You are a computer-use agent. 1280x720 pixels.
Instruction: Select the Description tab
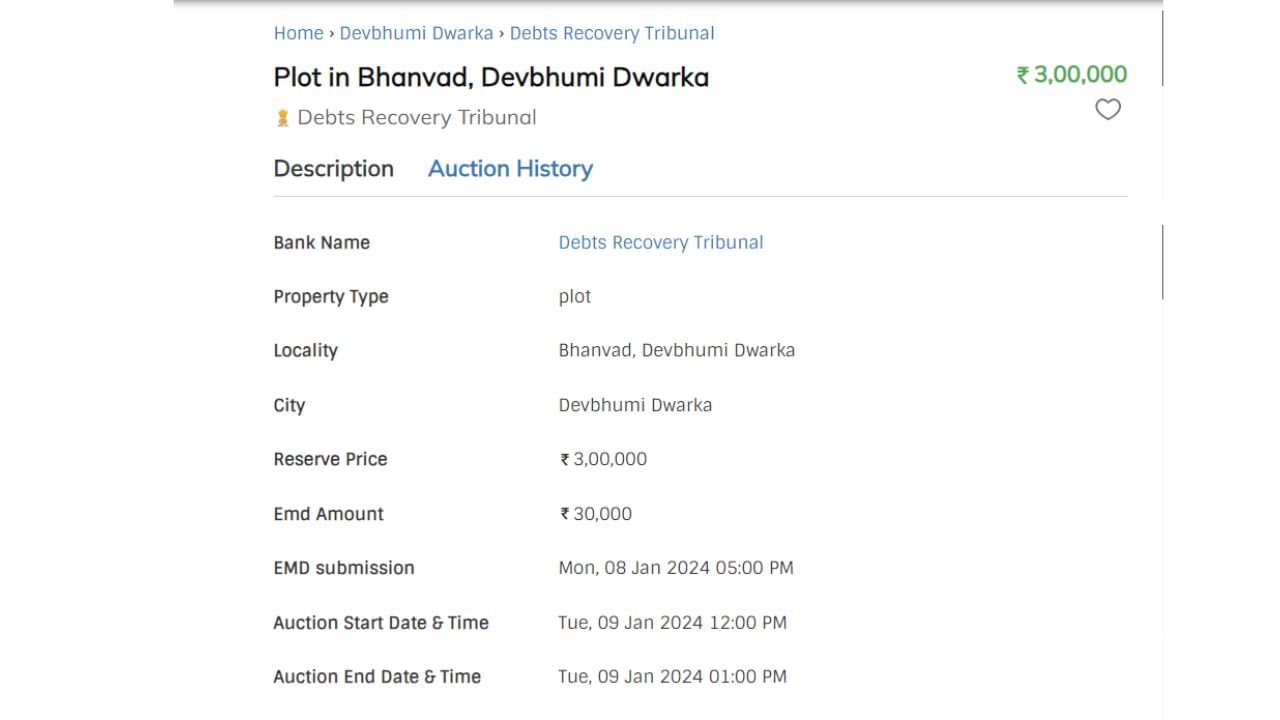click(333, 168)
